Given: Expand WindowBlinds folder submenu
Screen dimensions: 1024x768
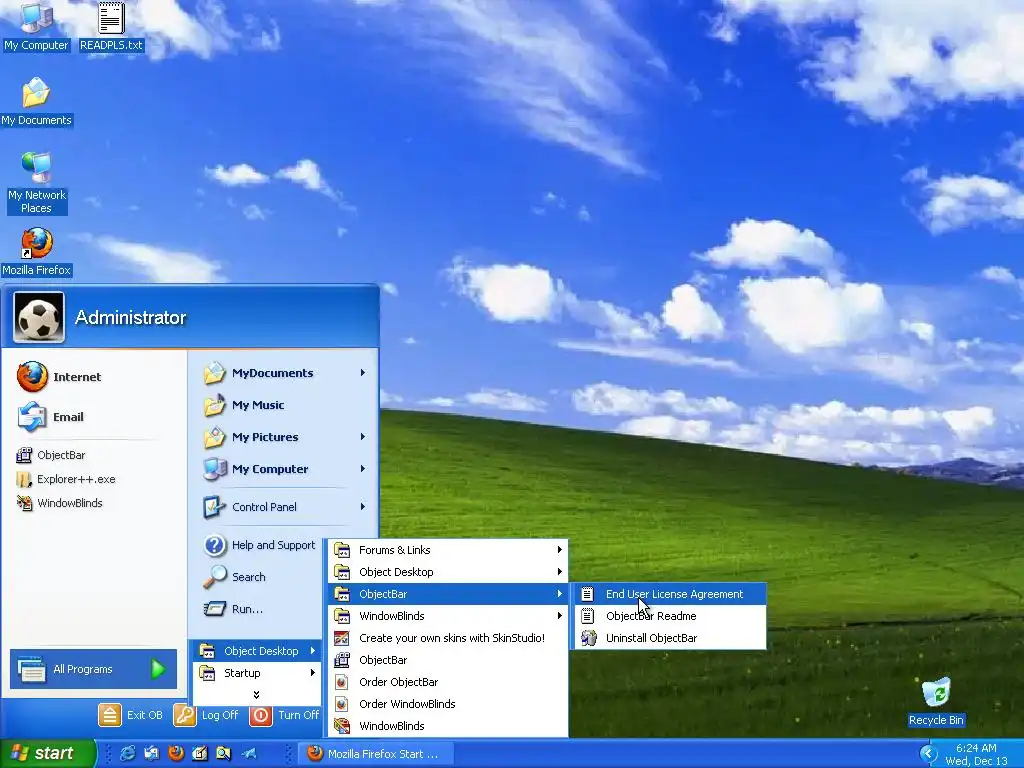Looking at the screenshot, I should (x=448, y=616).
